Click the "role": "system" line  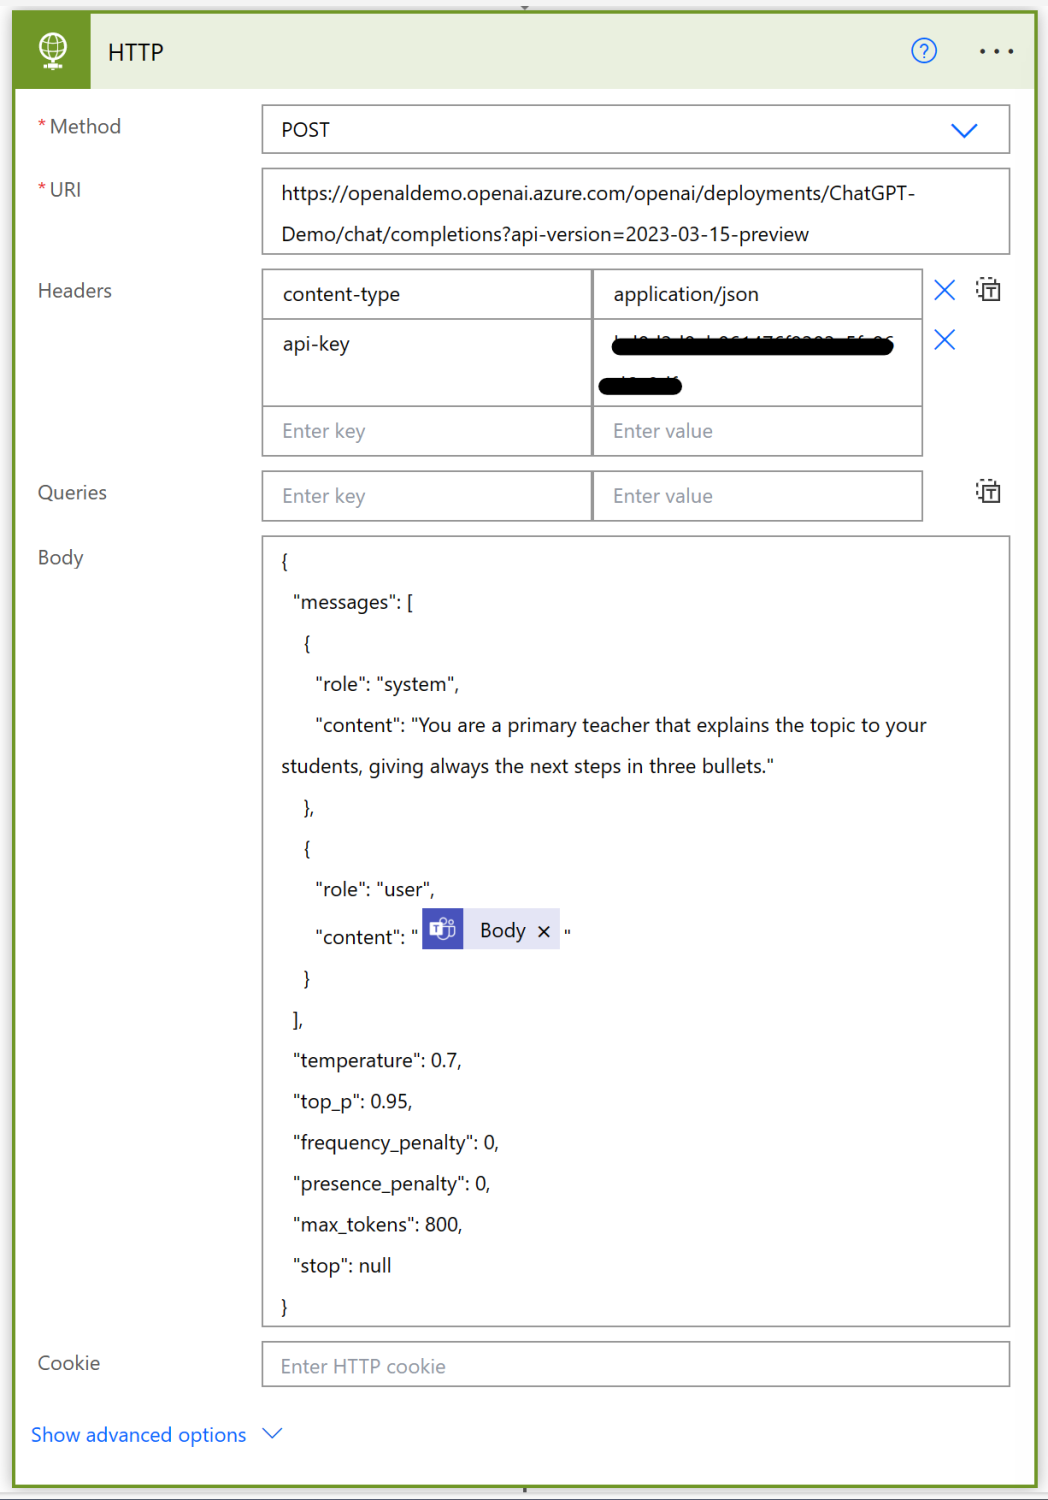point(387,684)
